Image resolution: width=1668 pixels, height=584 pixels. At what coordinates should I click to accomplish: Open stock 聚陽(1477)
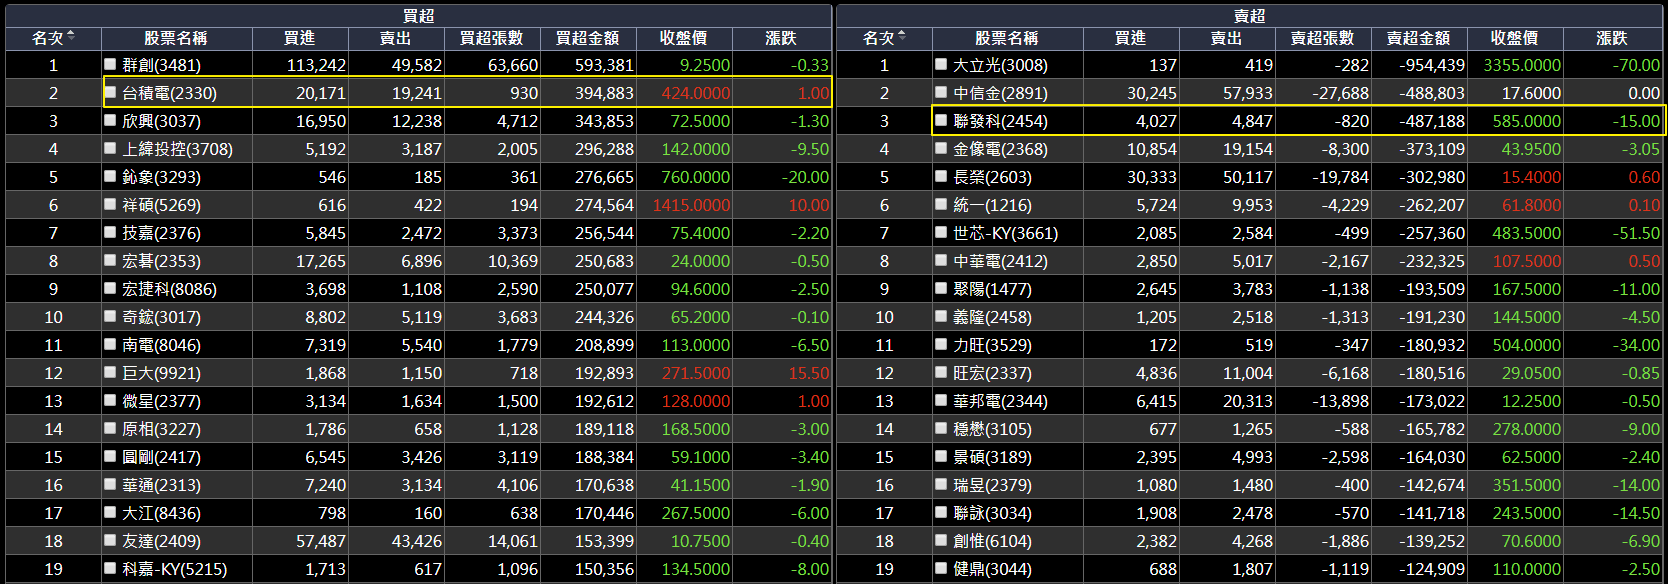pyautogui.click(x=992, y=289)
